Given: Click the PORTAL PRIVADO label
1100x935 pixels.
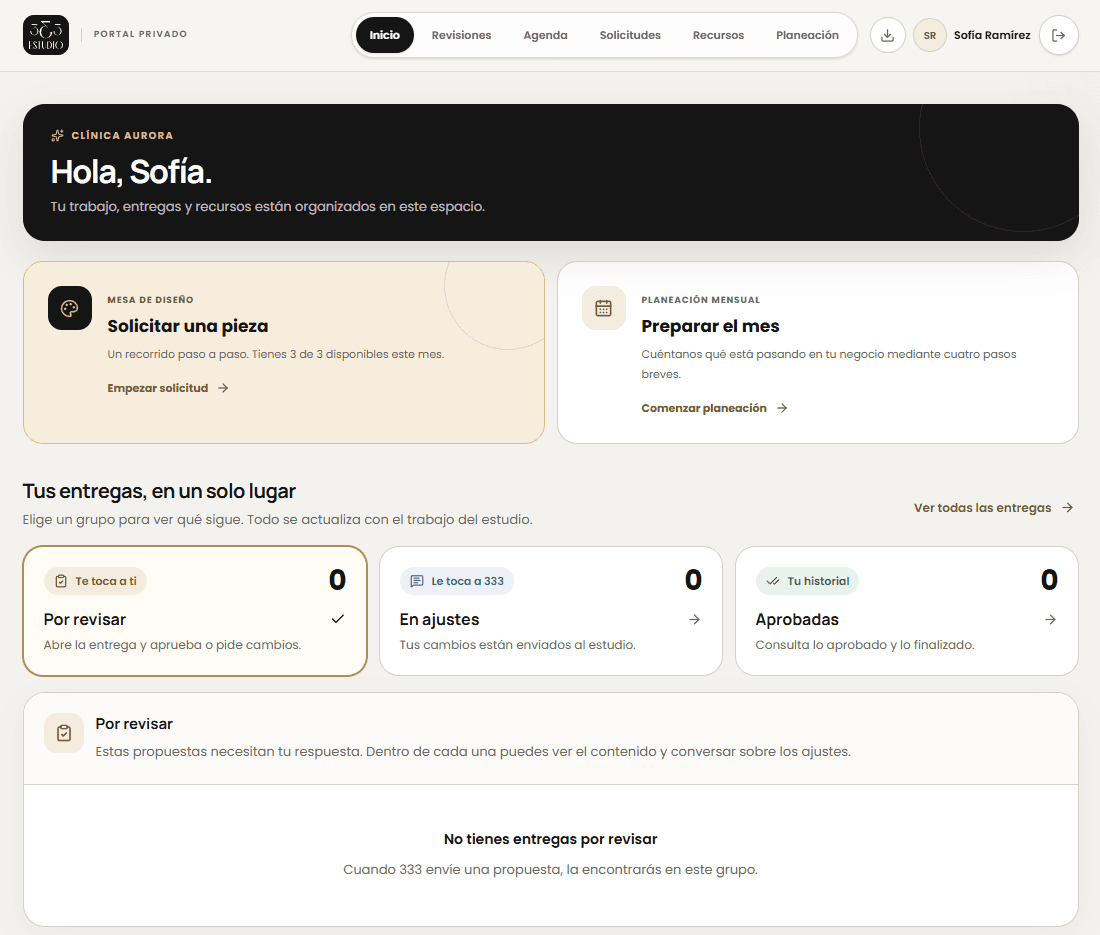Looking at the screenshot, I should (140, 34).
